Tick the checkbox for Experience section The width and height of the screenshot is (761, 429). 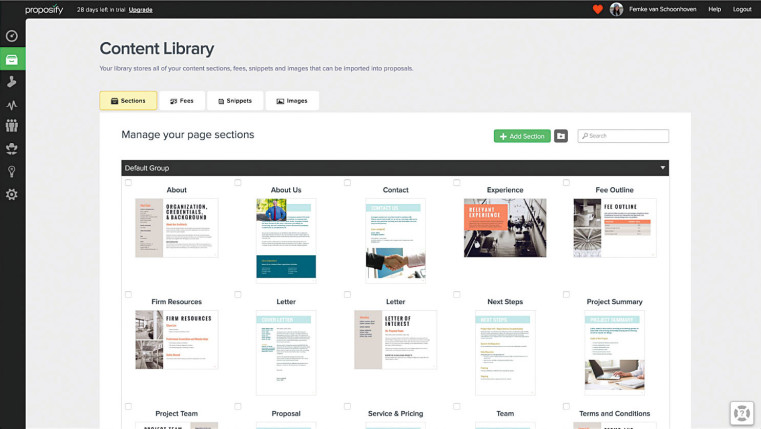point(457,183)
